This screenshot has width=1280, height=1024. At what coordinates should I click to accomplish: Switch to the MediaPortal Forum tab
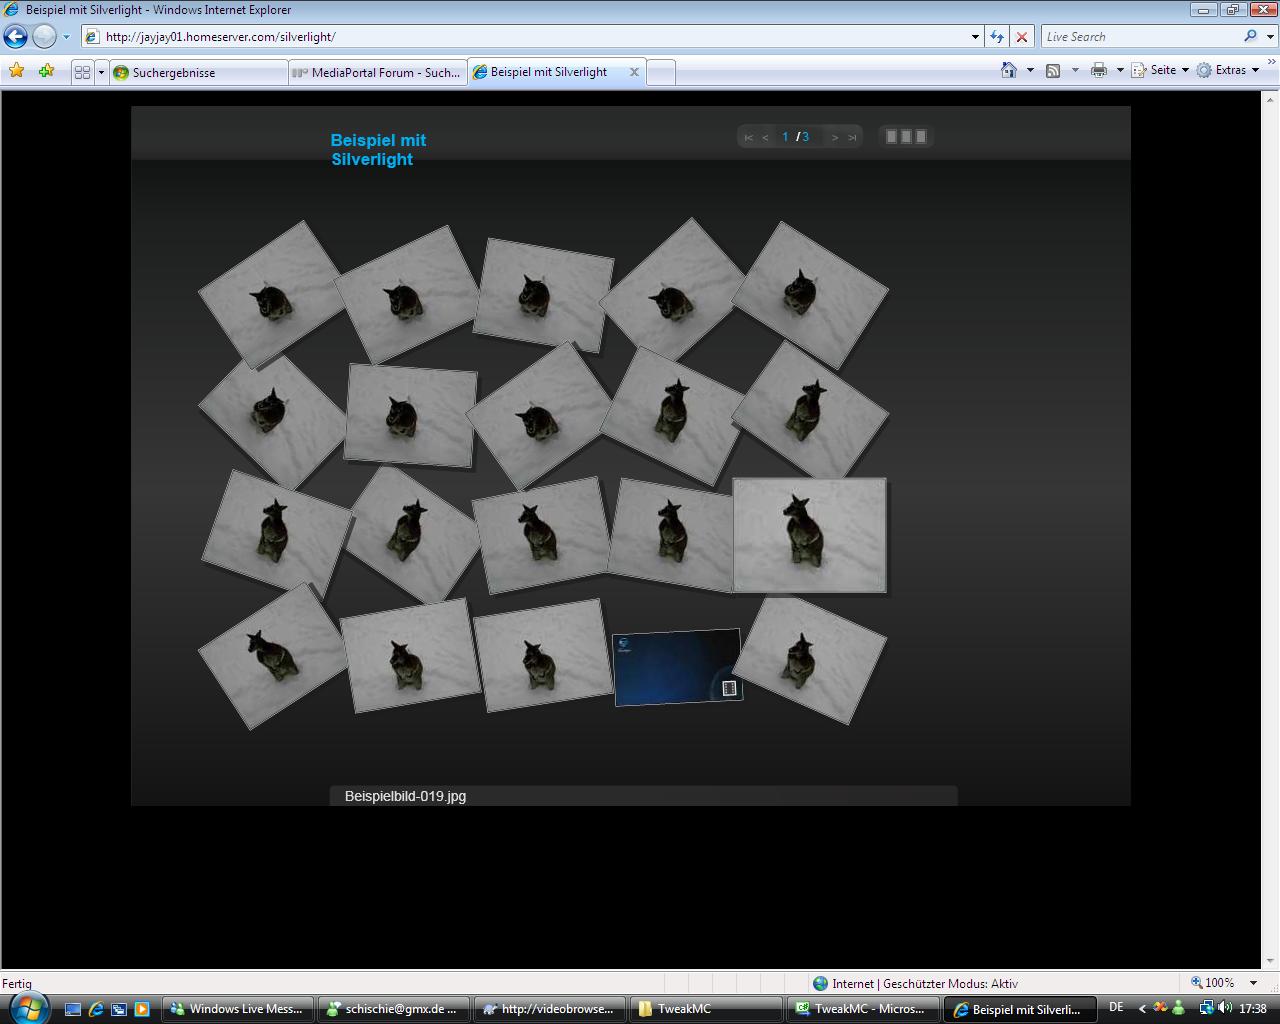[x=378, y=72]
